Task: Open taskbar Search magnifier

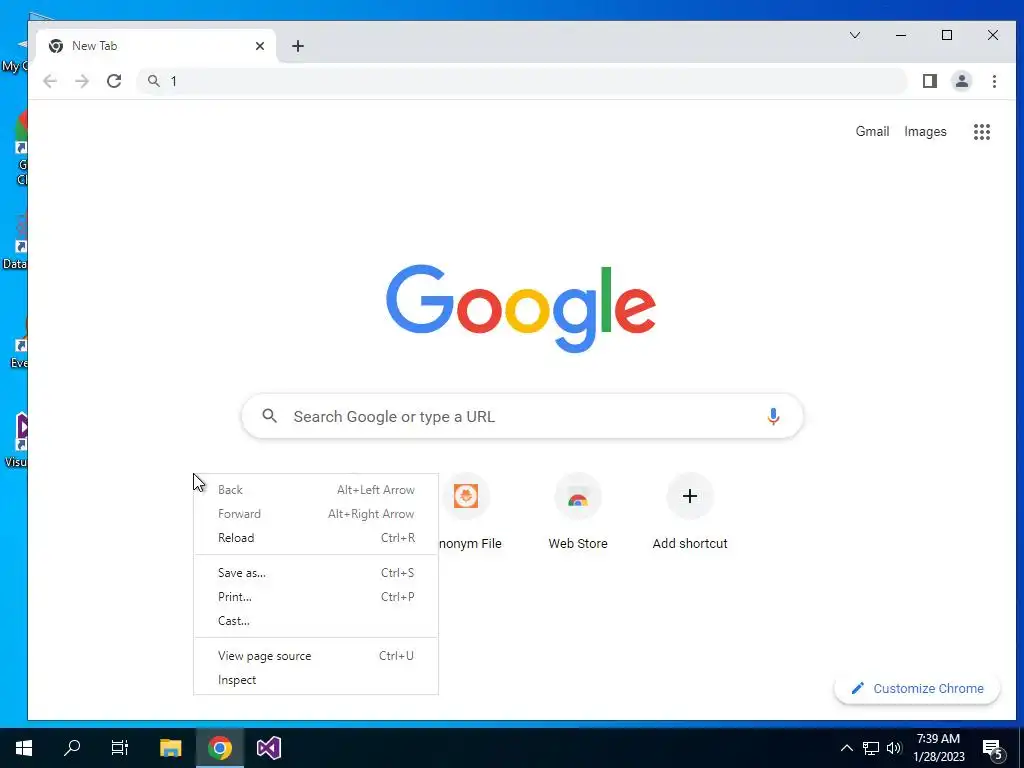Action: tap(72, 748)
